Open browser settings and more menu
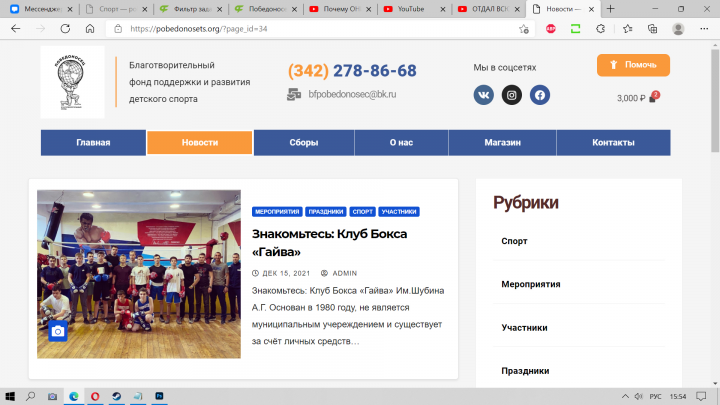The height and width of the screenshot is (405, 720). click(704, 28)
